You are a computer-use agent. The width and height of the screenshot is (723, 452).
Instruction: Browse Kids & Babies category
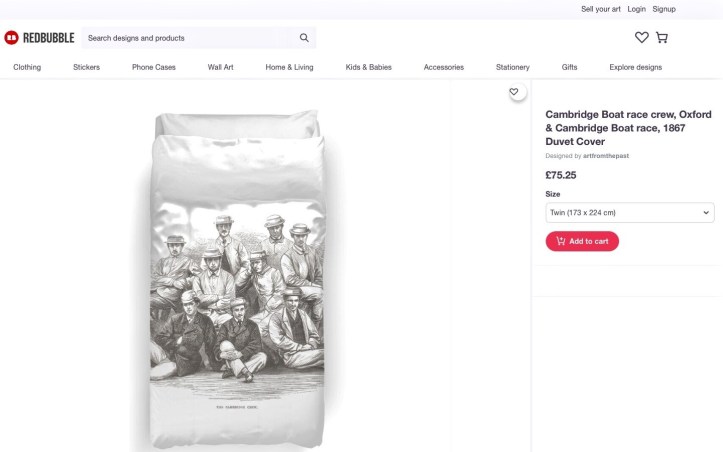pos(369,67)
